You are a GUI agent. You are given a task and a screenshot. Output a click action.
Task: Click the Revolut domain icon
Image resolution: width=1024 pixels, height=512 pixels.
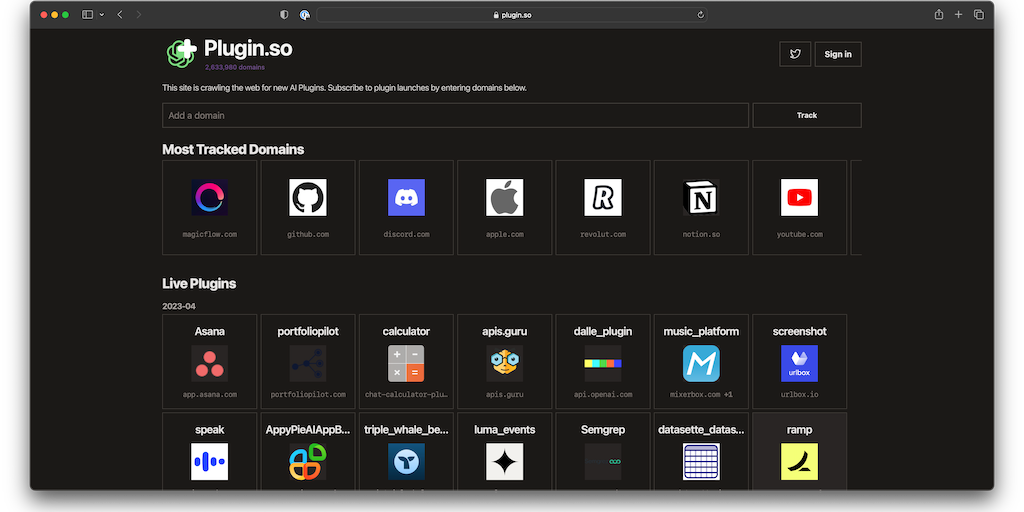(x=603, y=198)
